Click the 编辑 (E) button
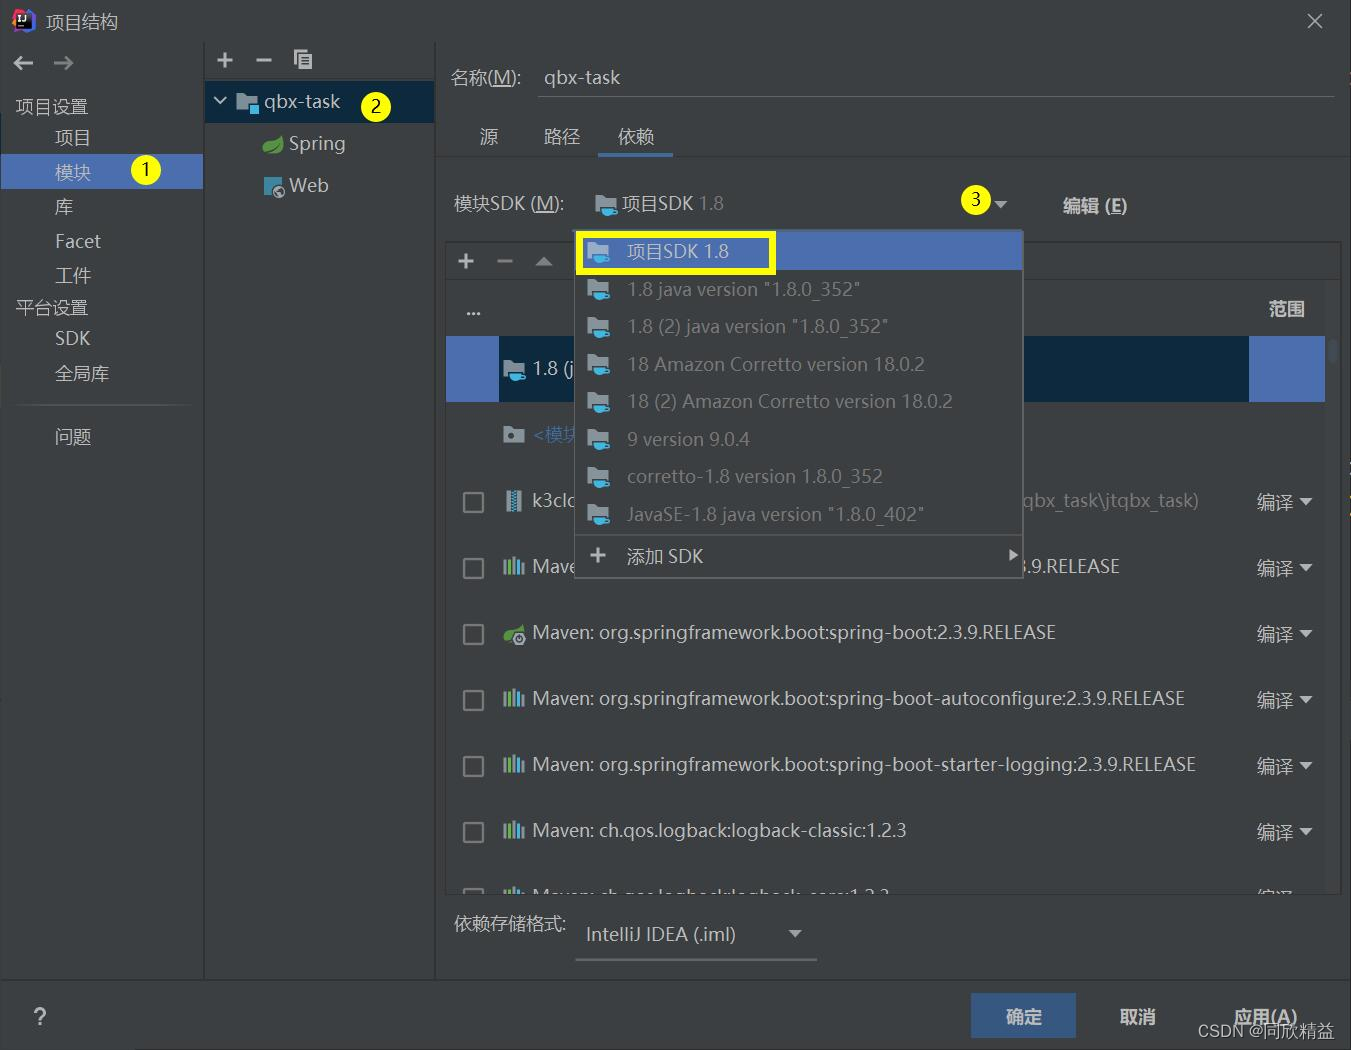Image resolution: width=1351 pixels, height=1050 pixels. (x=1094, y=205)
